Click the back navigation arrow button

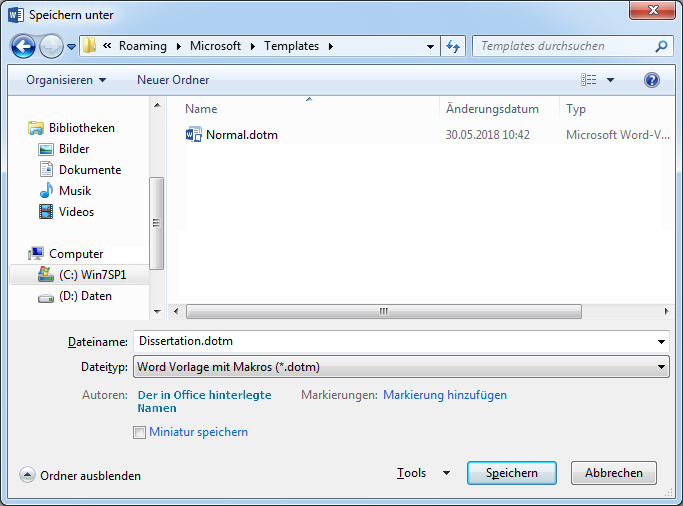[24, 46]
